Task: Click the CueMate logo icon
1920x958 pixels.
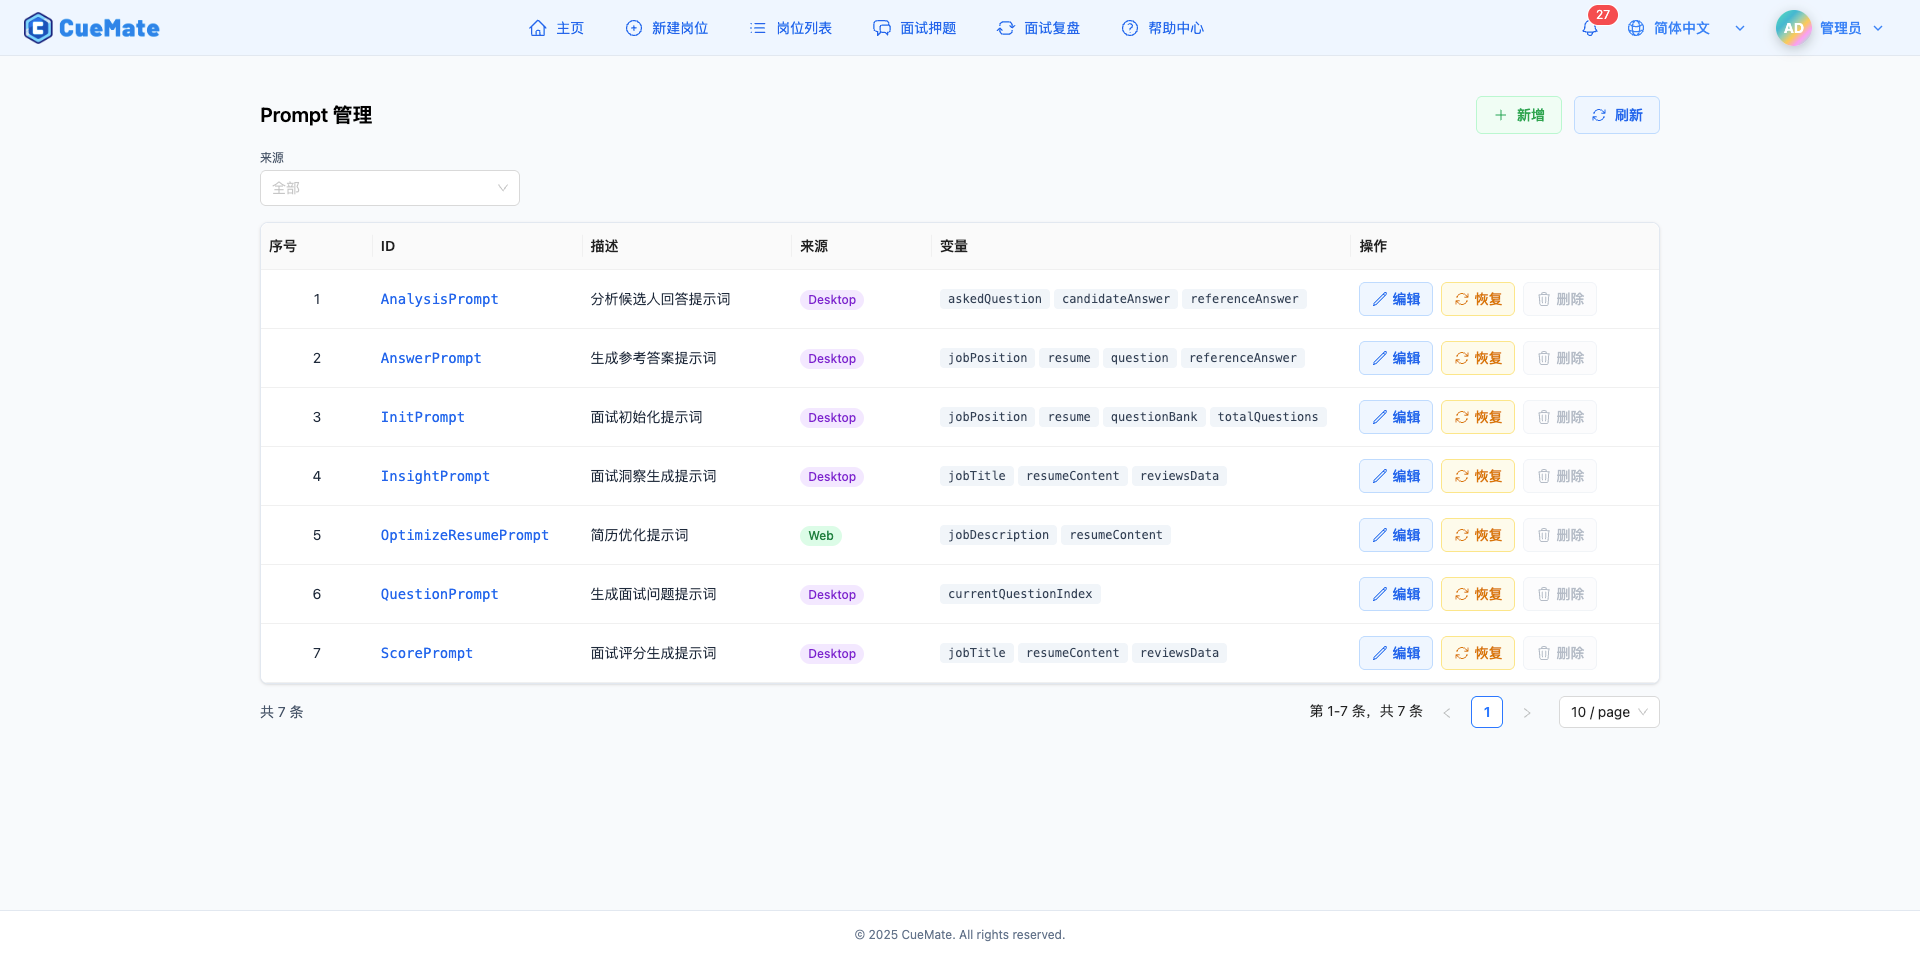Action: pyautogui.click(x=37, y=27)
